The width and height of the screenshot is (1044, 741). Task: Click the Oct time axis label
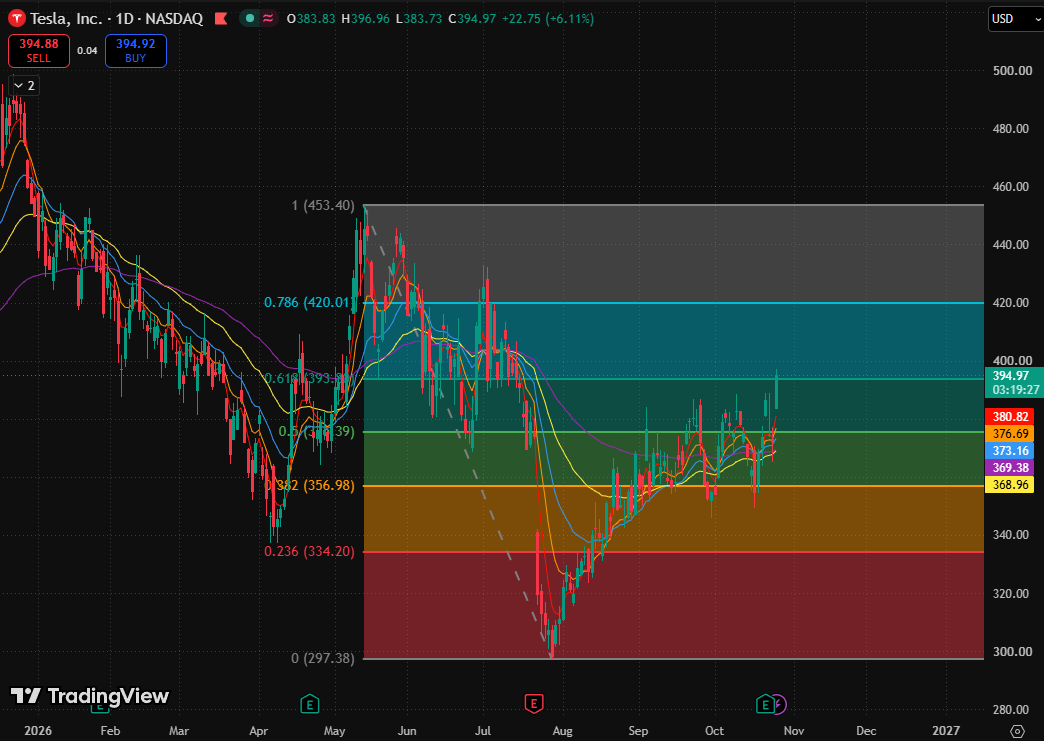click(714, 730)
